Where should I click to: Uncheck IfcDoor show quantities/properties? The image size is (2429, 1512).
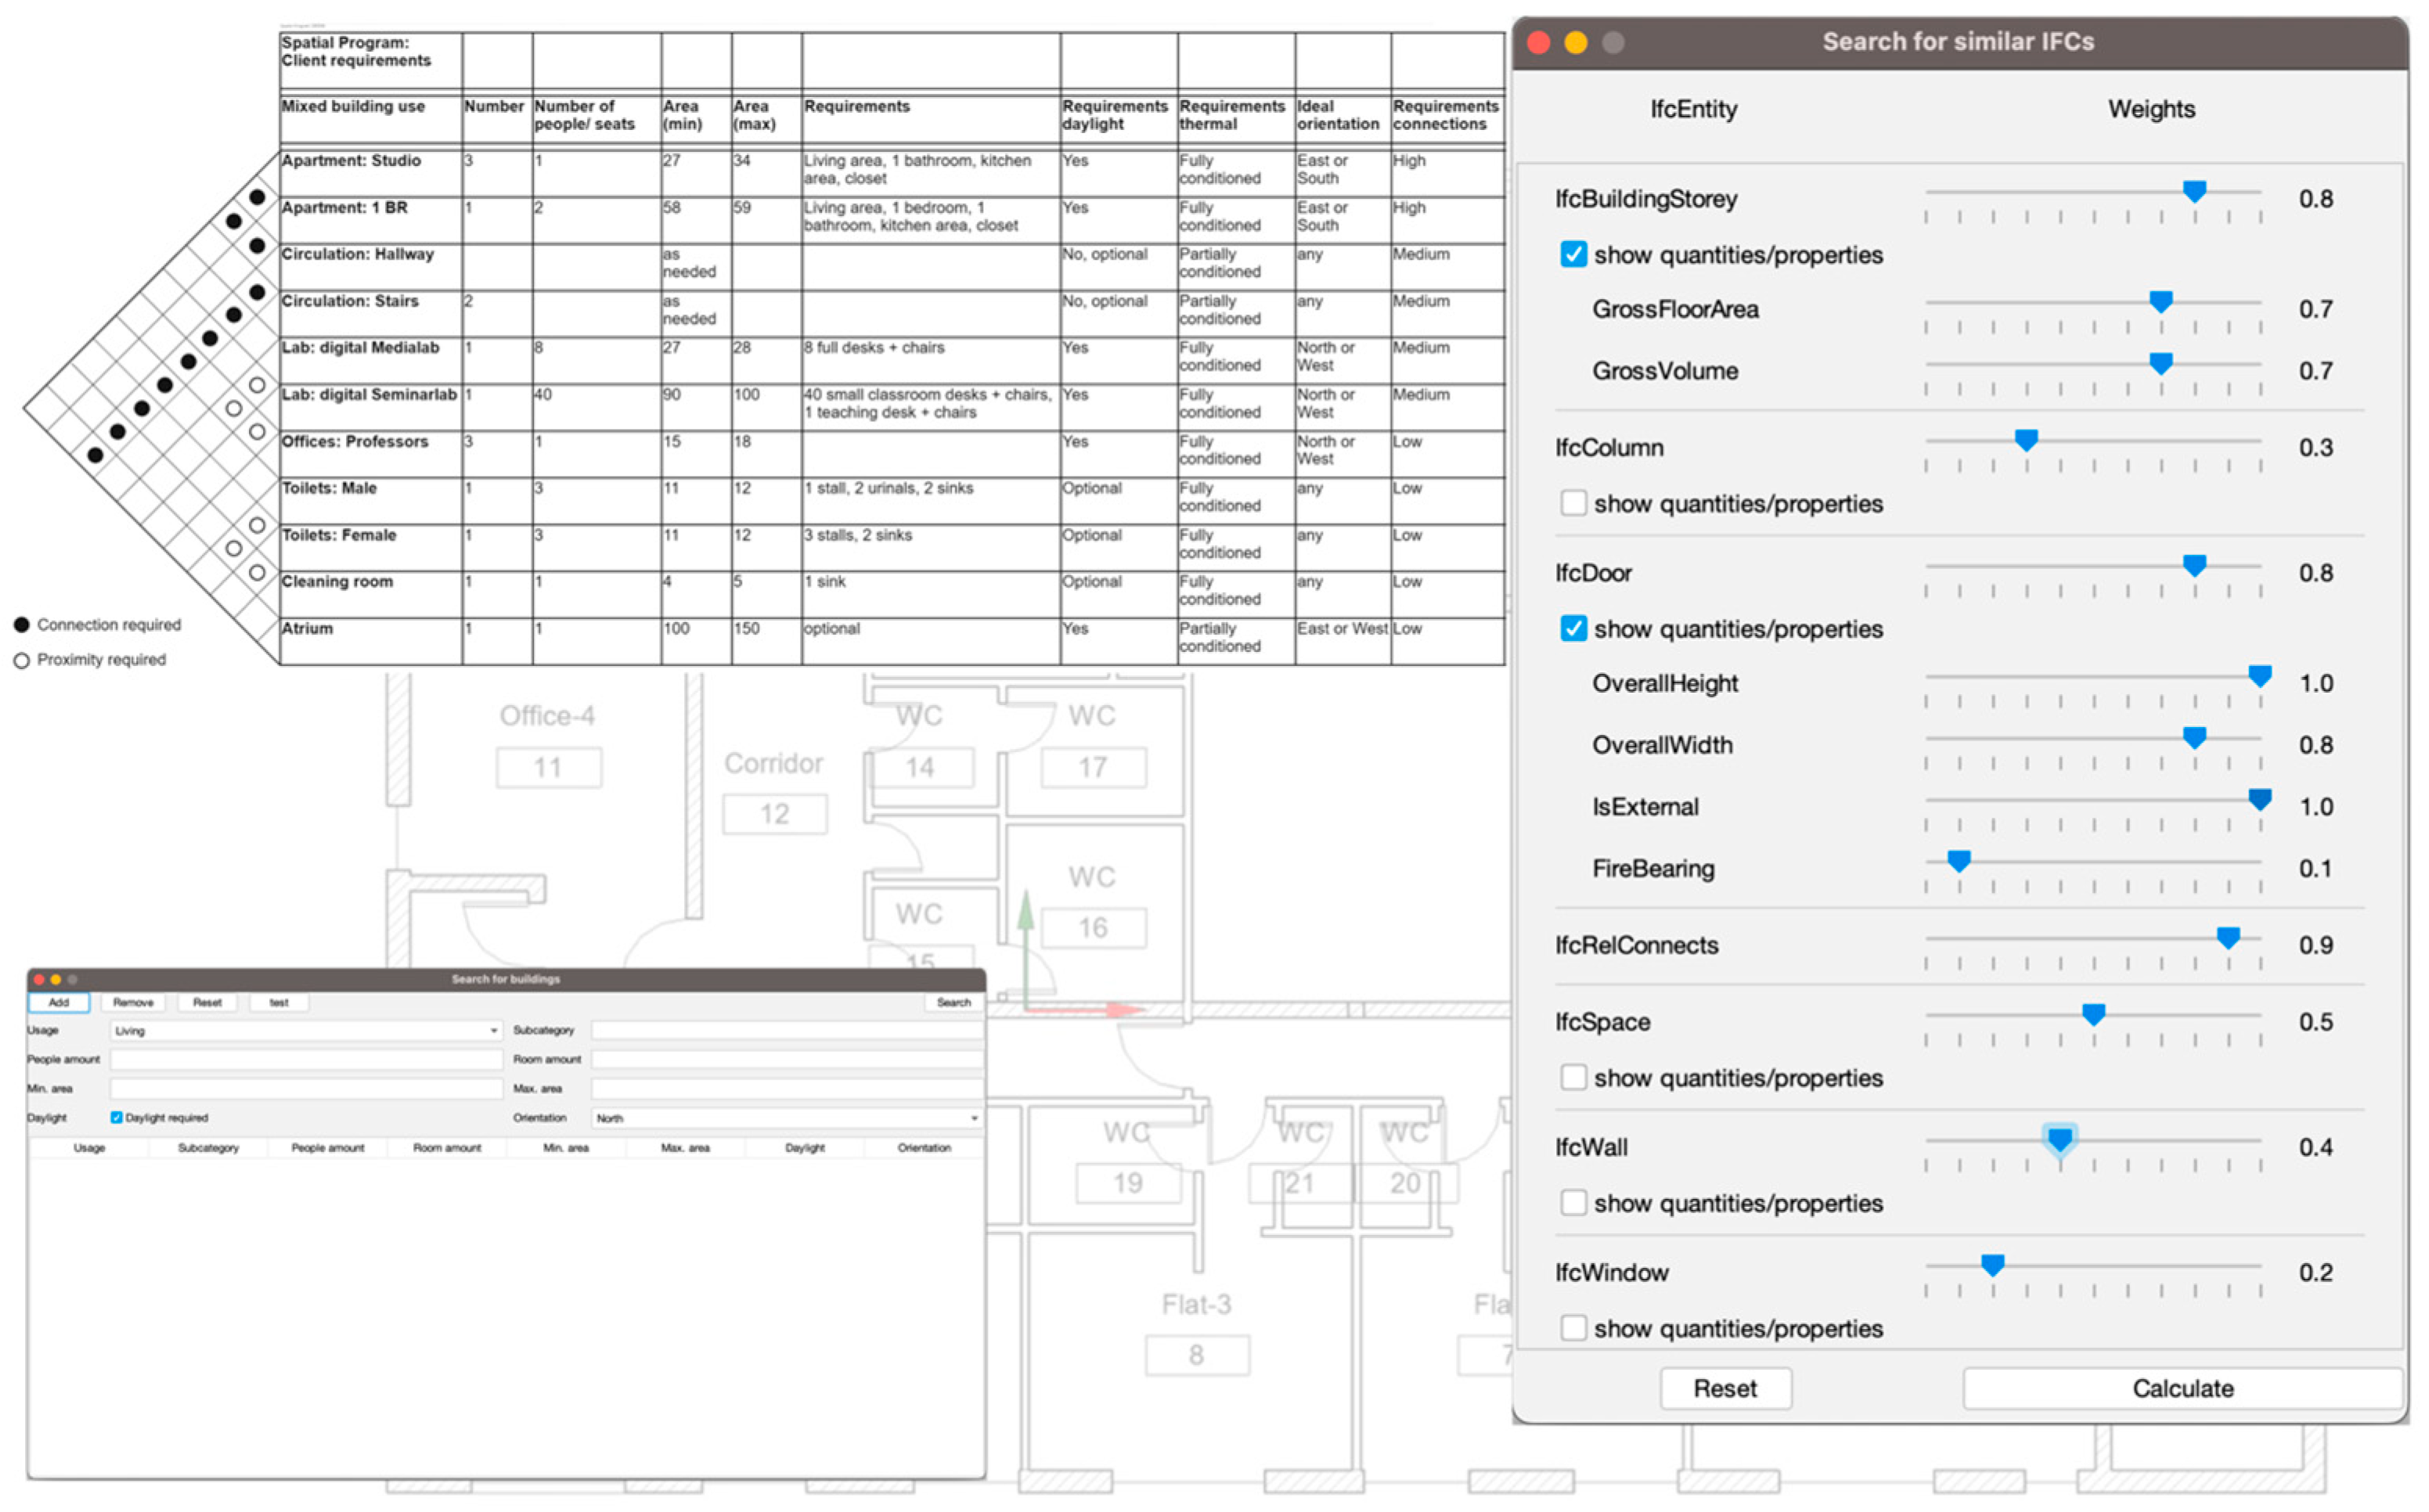click(1573, 629)
